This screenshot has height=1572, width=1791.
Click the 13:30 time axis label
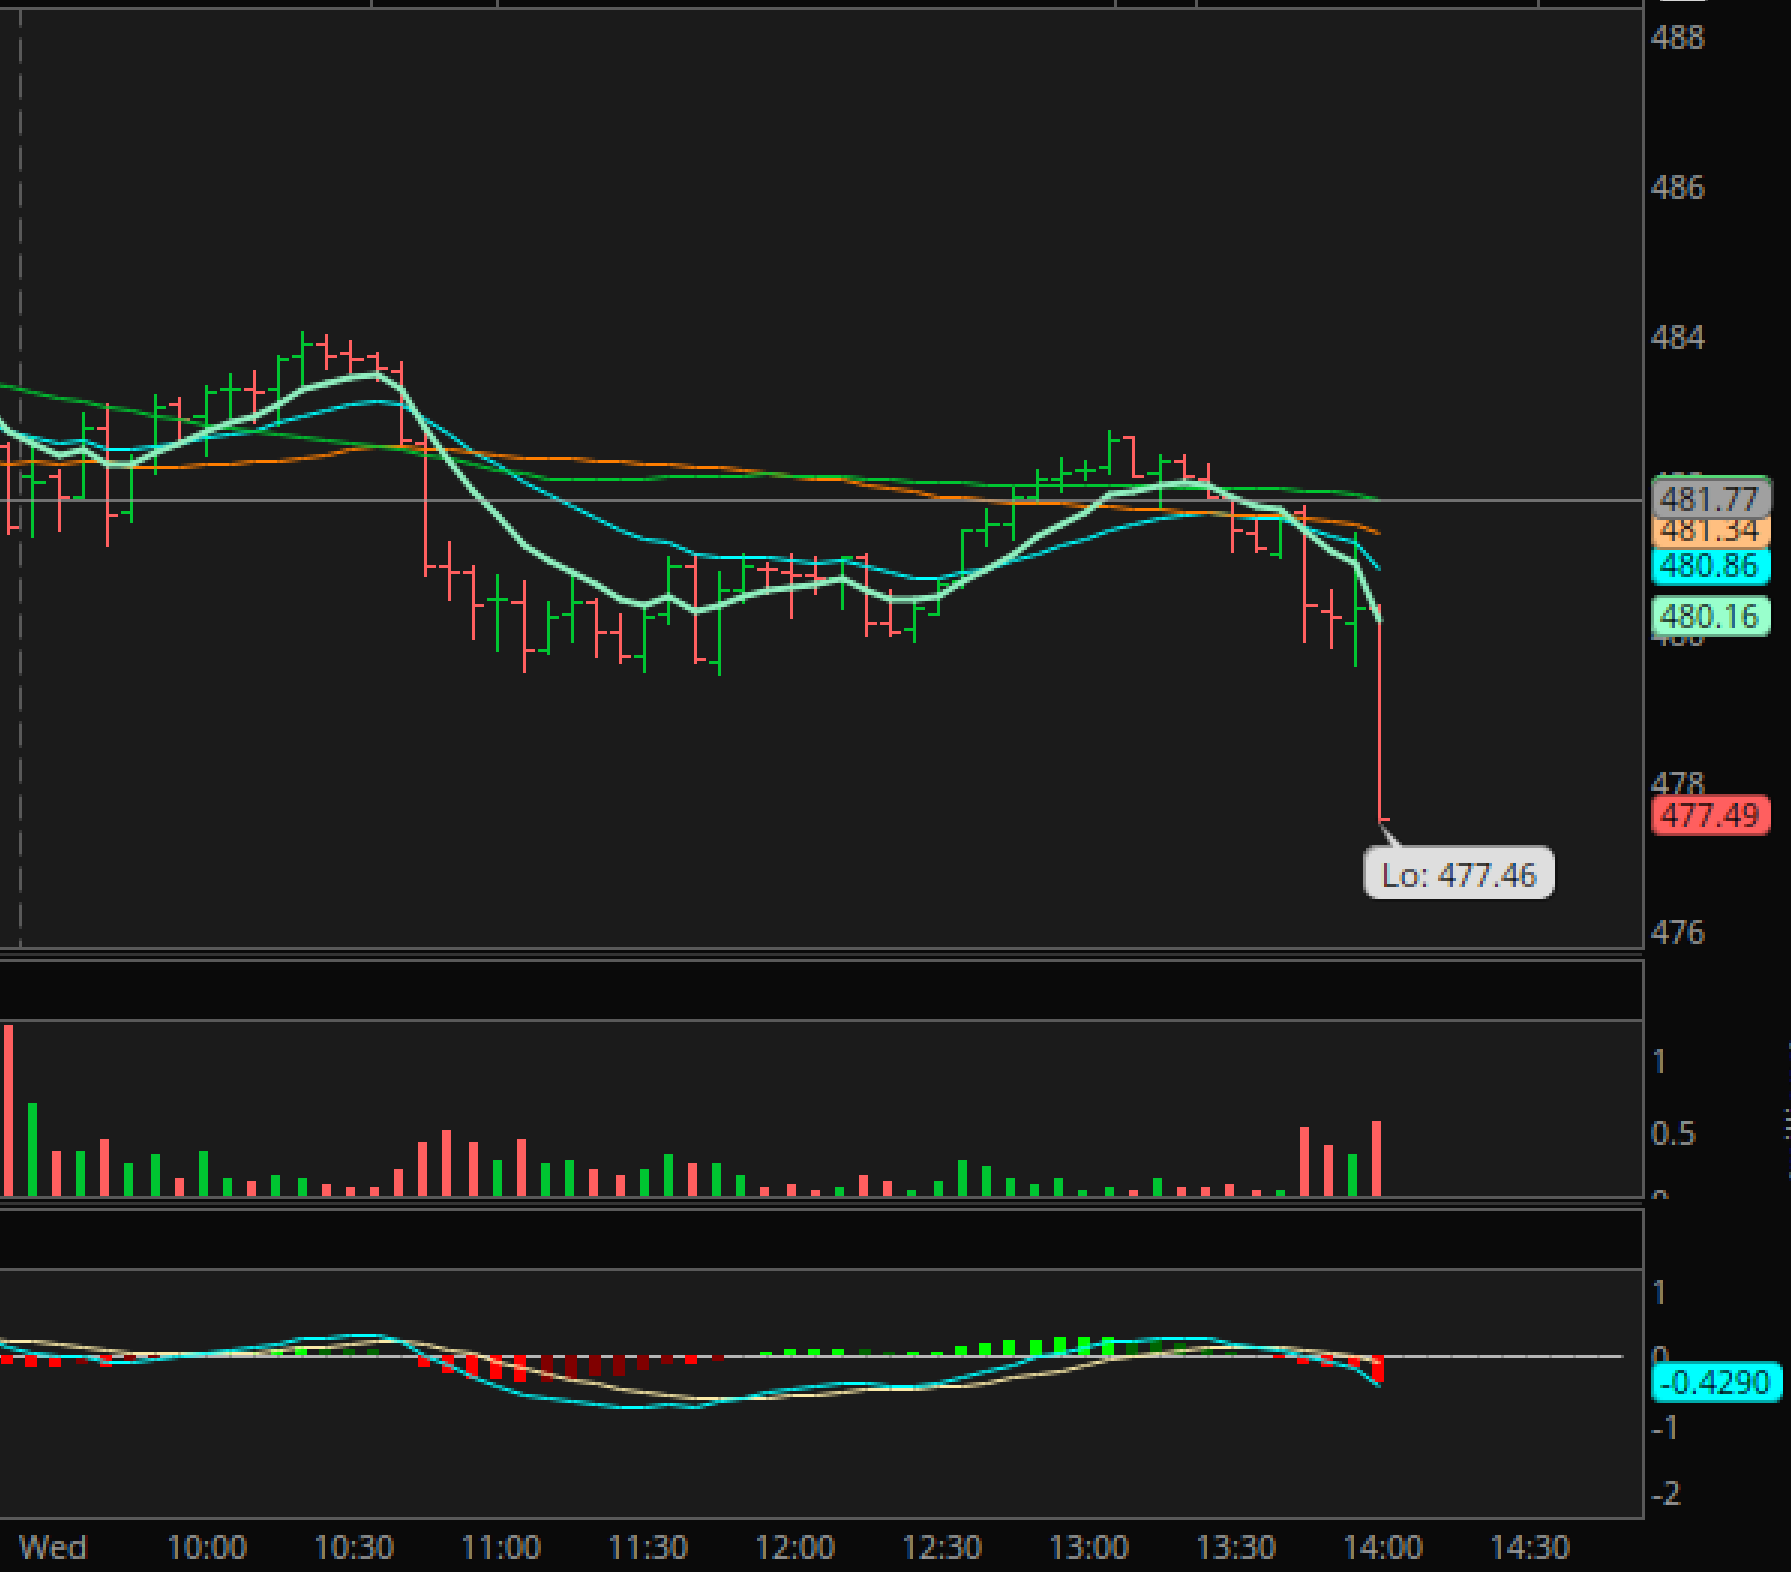(1236, 1548)
